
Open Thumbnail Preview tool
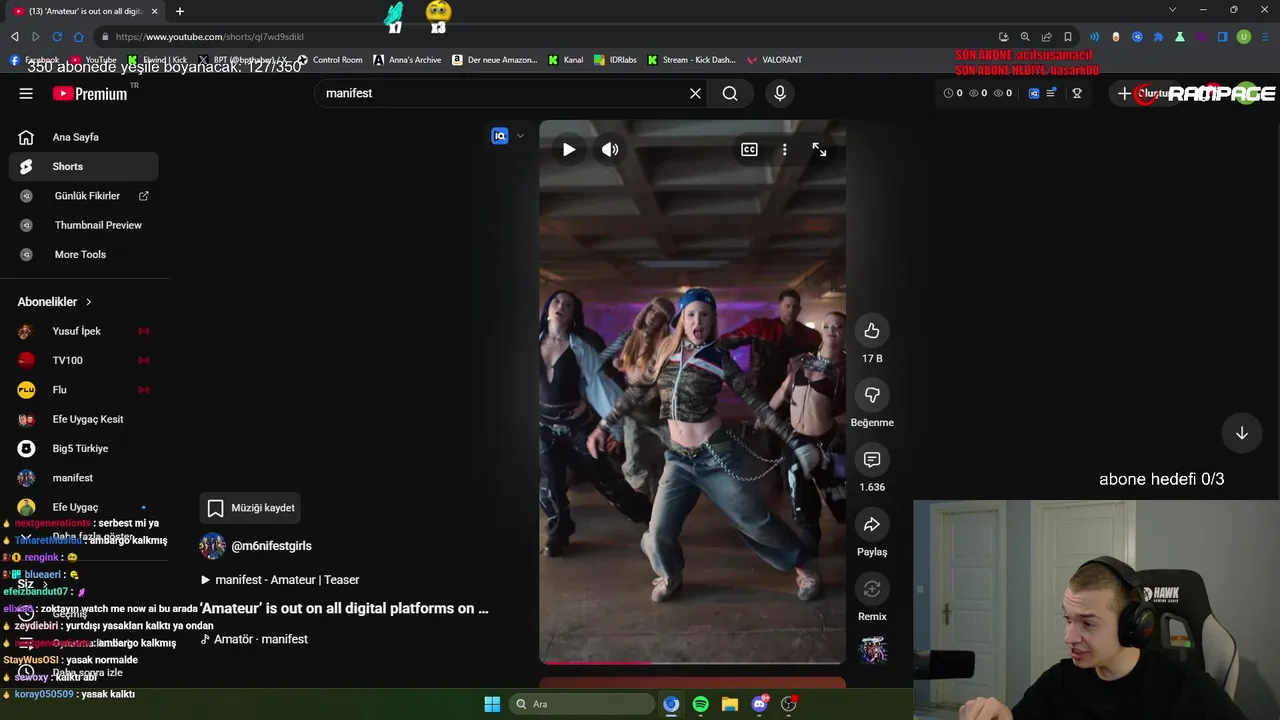click(84, 225)
